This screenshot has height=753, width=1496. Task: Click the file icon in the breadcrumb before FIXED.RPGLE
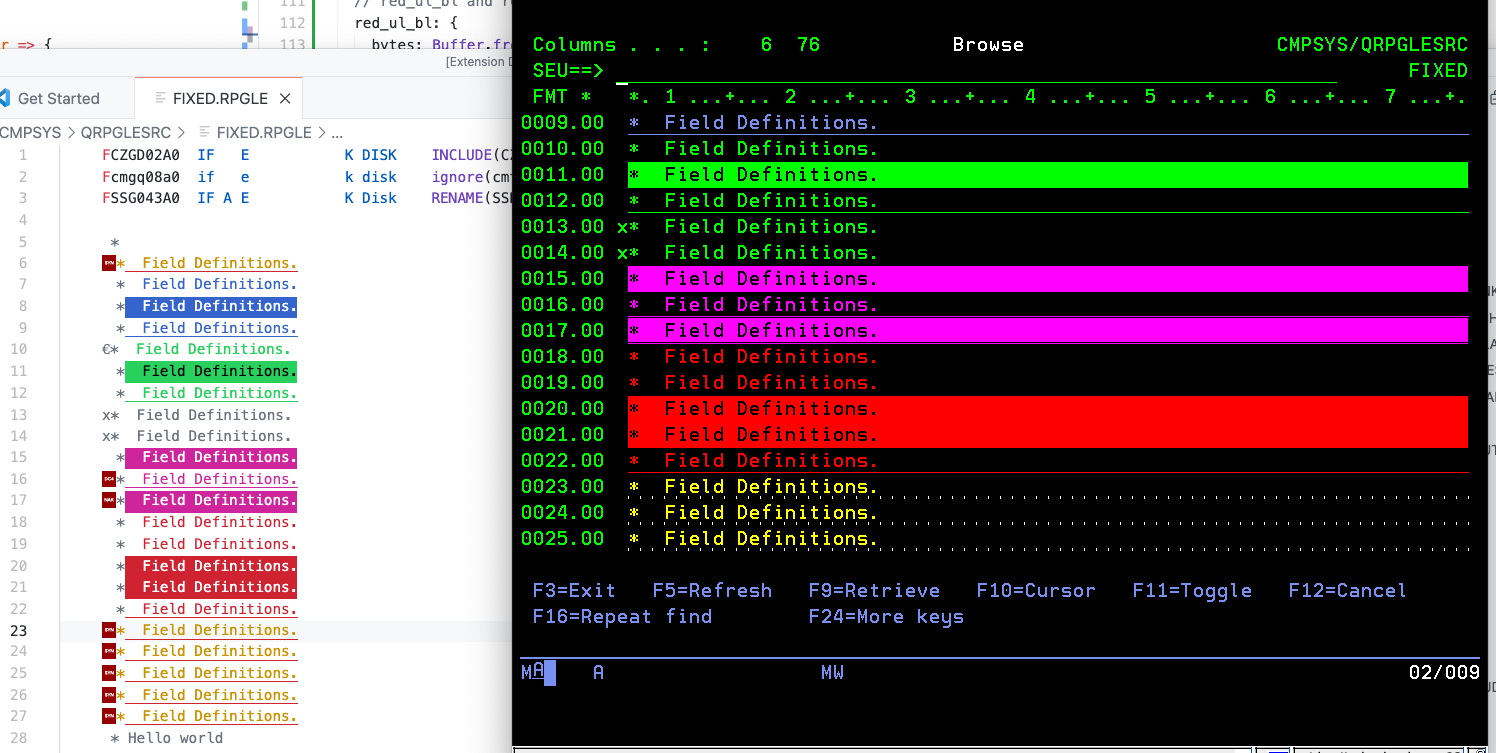[205, 132]
